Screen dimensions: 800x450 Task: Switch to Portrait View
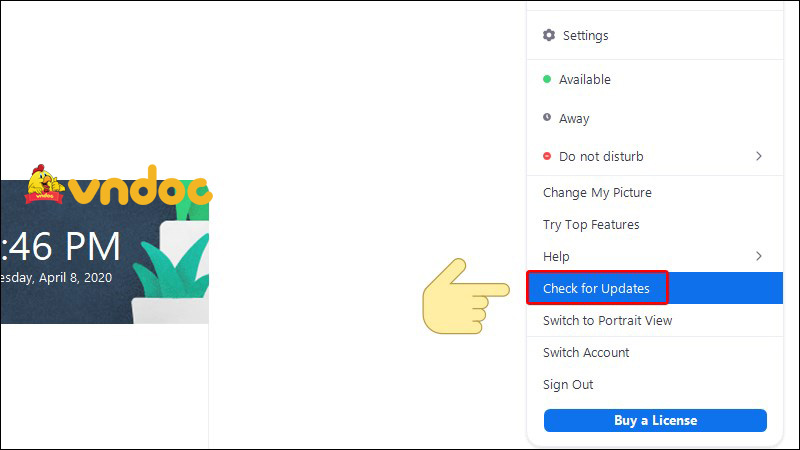pos(607,321)
